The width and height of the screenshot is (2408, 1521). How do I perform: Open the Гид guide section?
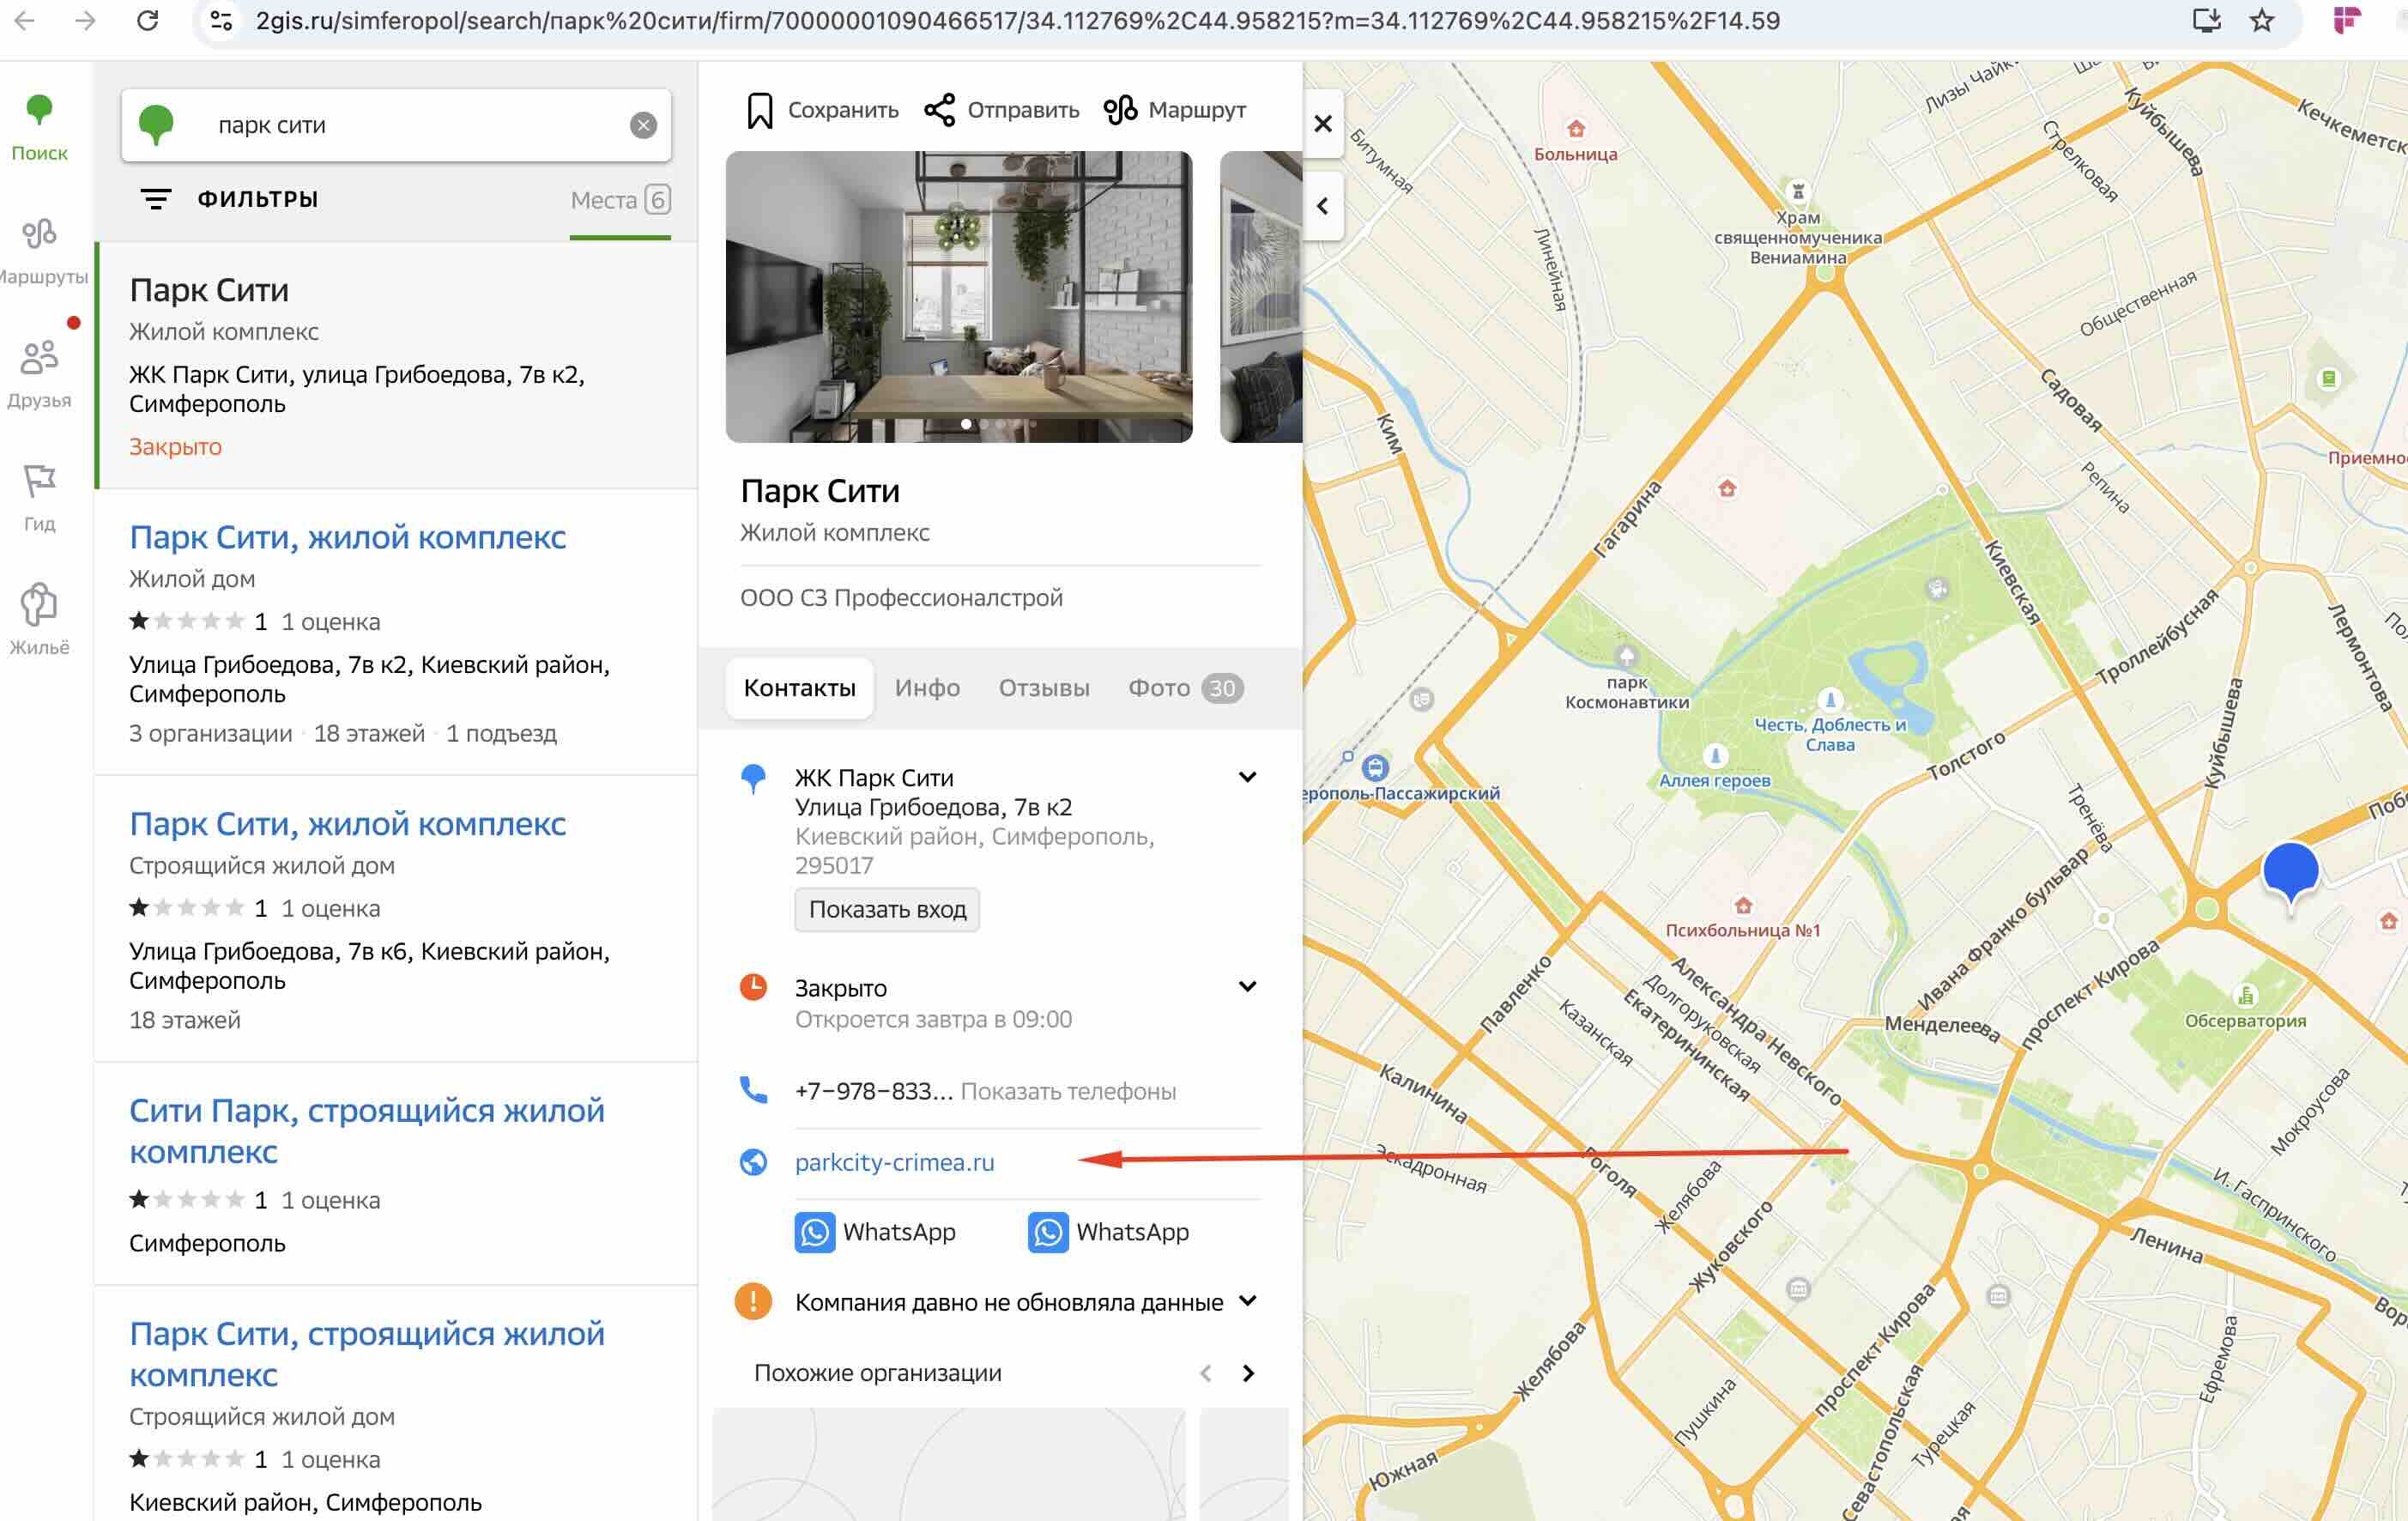click(x=39, y=498)
